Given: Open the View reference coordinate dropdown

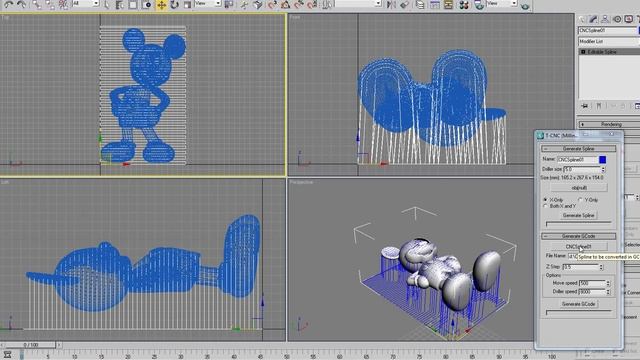Looking at the screenshot, I should (x=207, y=4).
